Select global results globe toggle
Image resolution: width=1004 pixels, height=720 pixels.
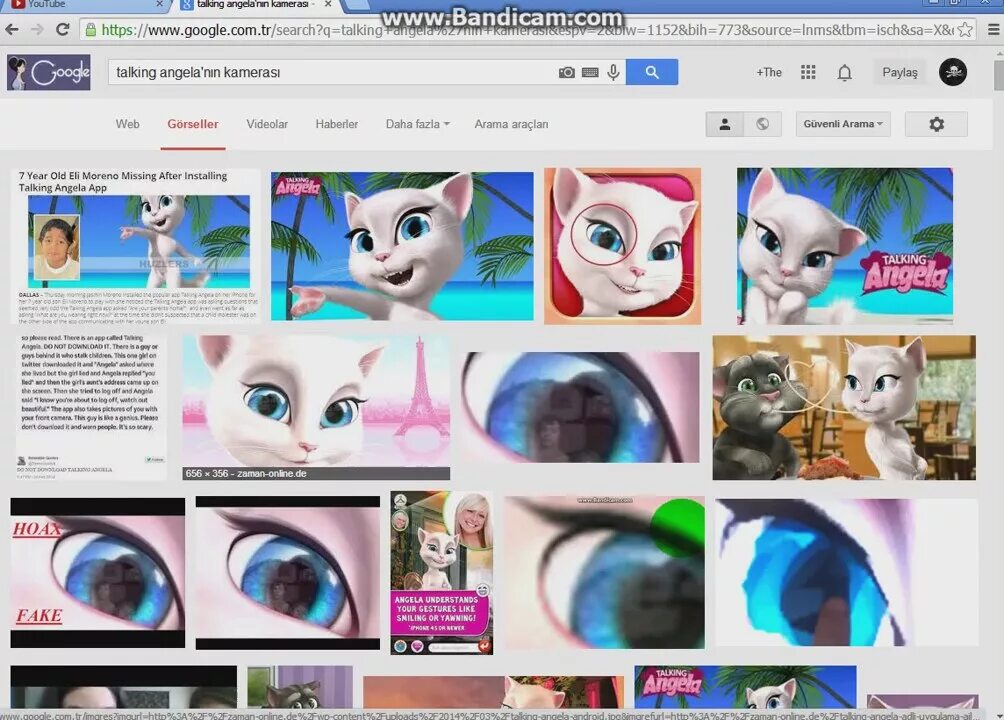pos(763,124)
